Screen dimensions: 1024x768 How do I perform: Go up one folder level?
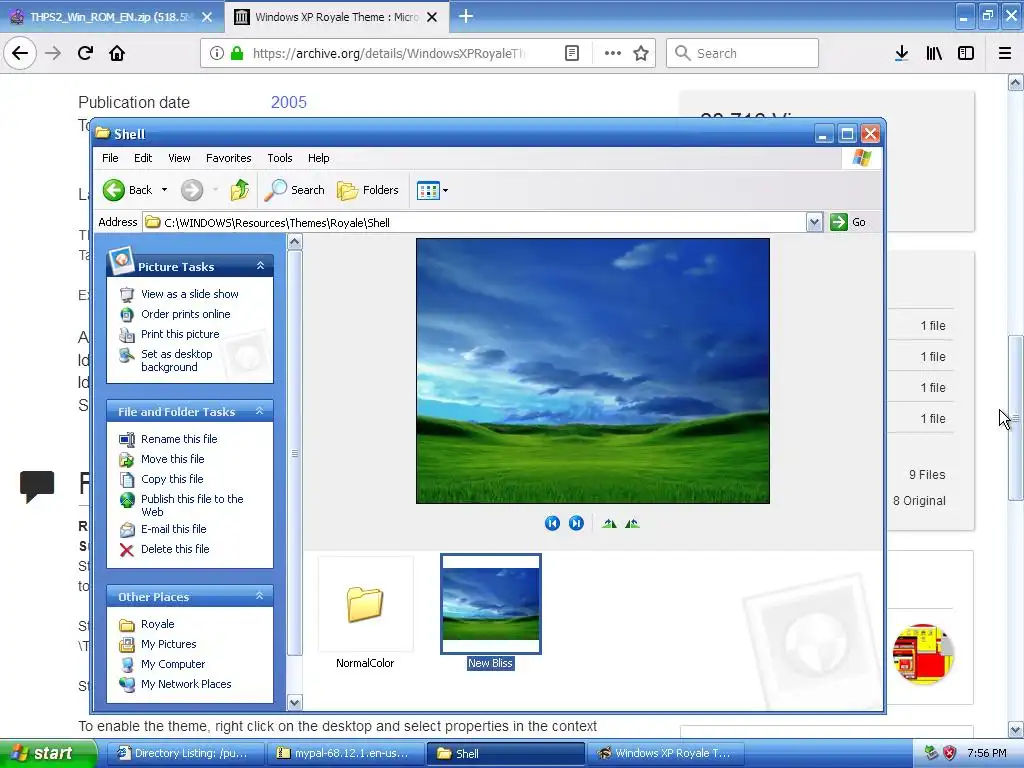tap(240, 190)
